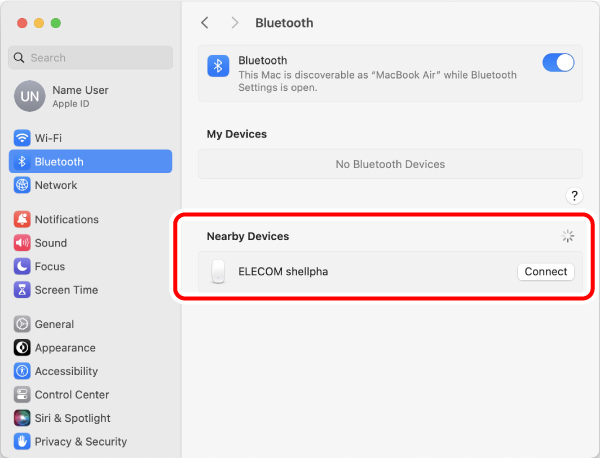Screen dimensions: 600x458
Task: Turn off the Bluetooth switch
Action: pyautogui.click(x=558, y=63)
